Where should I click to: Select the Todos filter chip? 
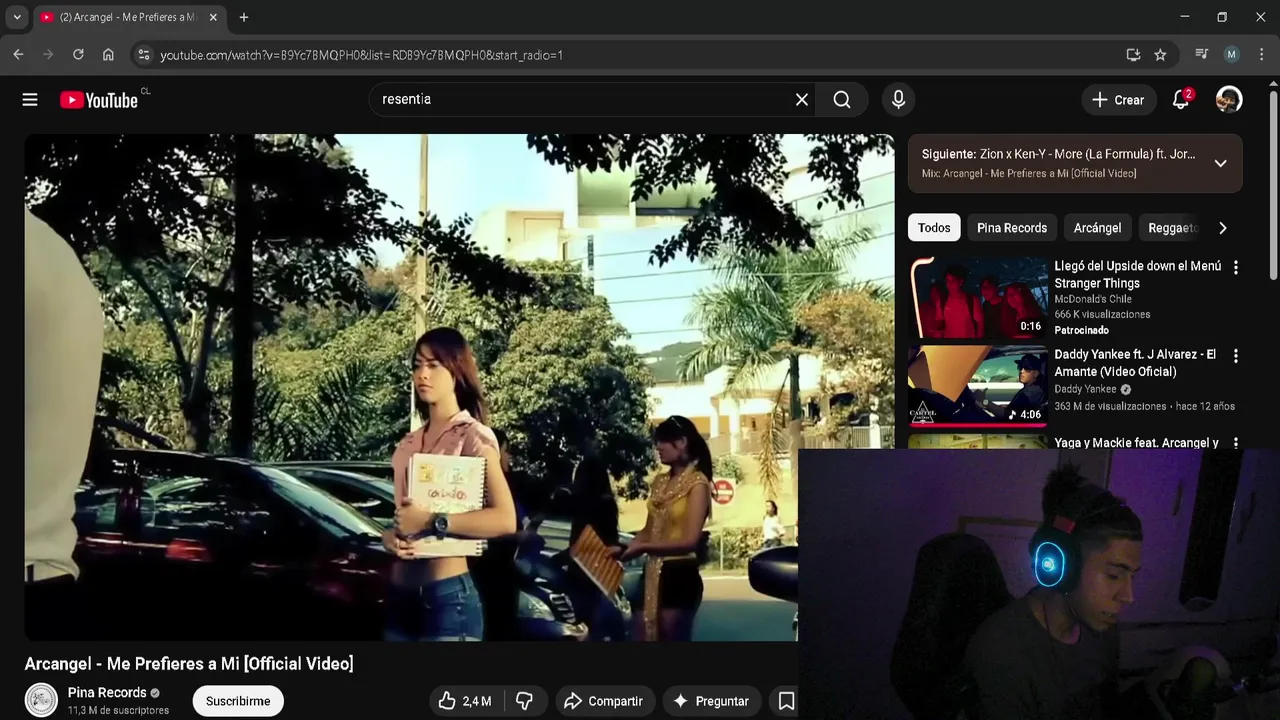[934, 228]
